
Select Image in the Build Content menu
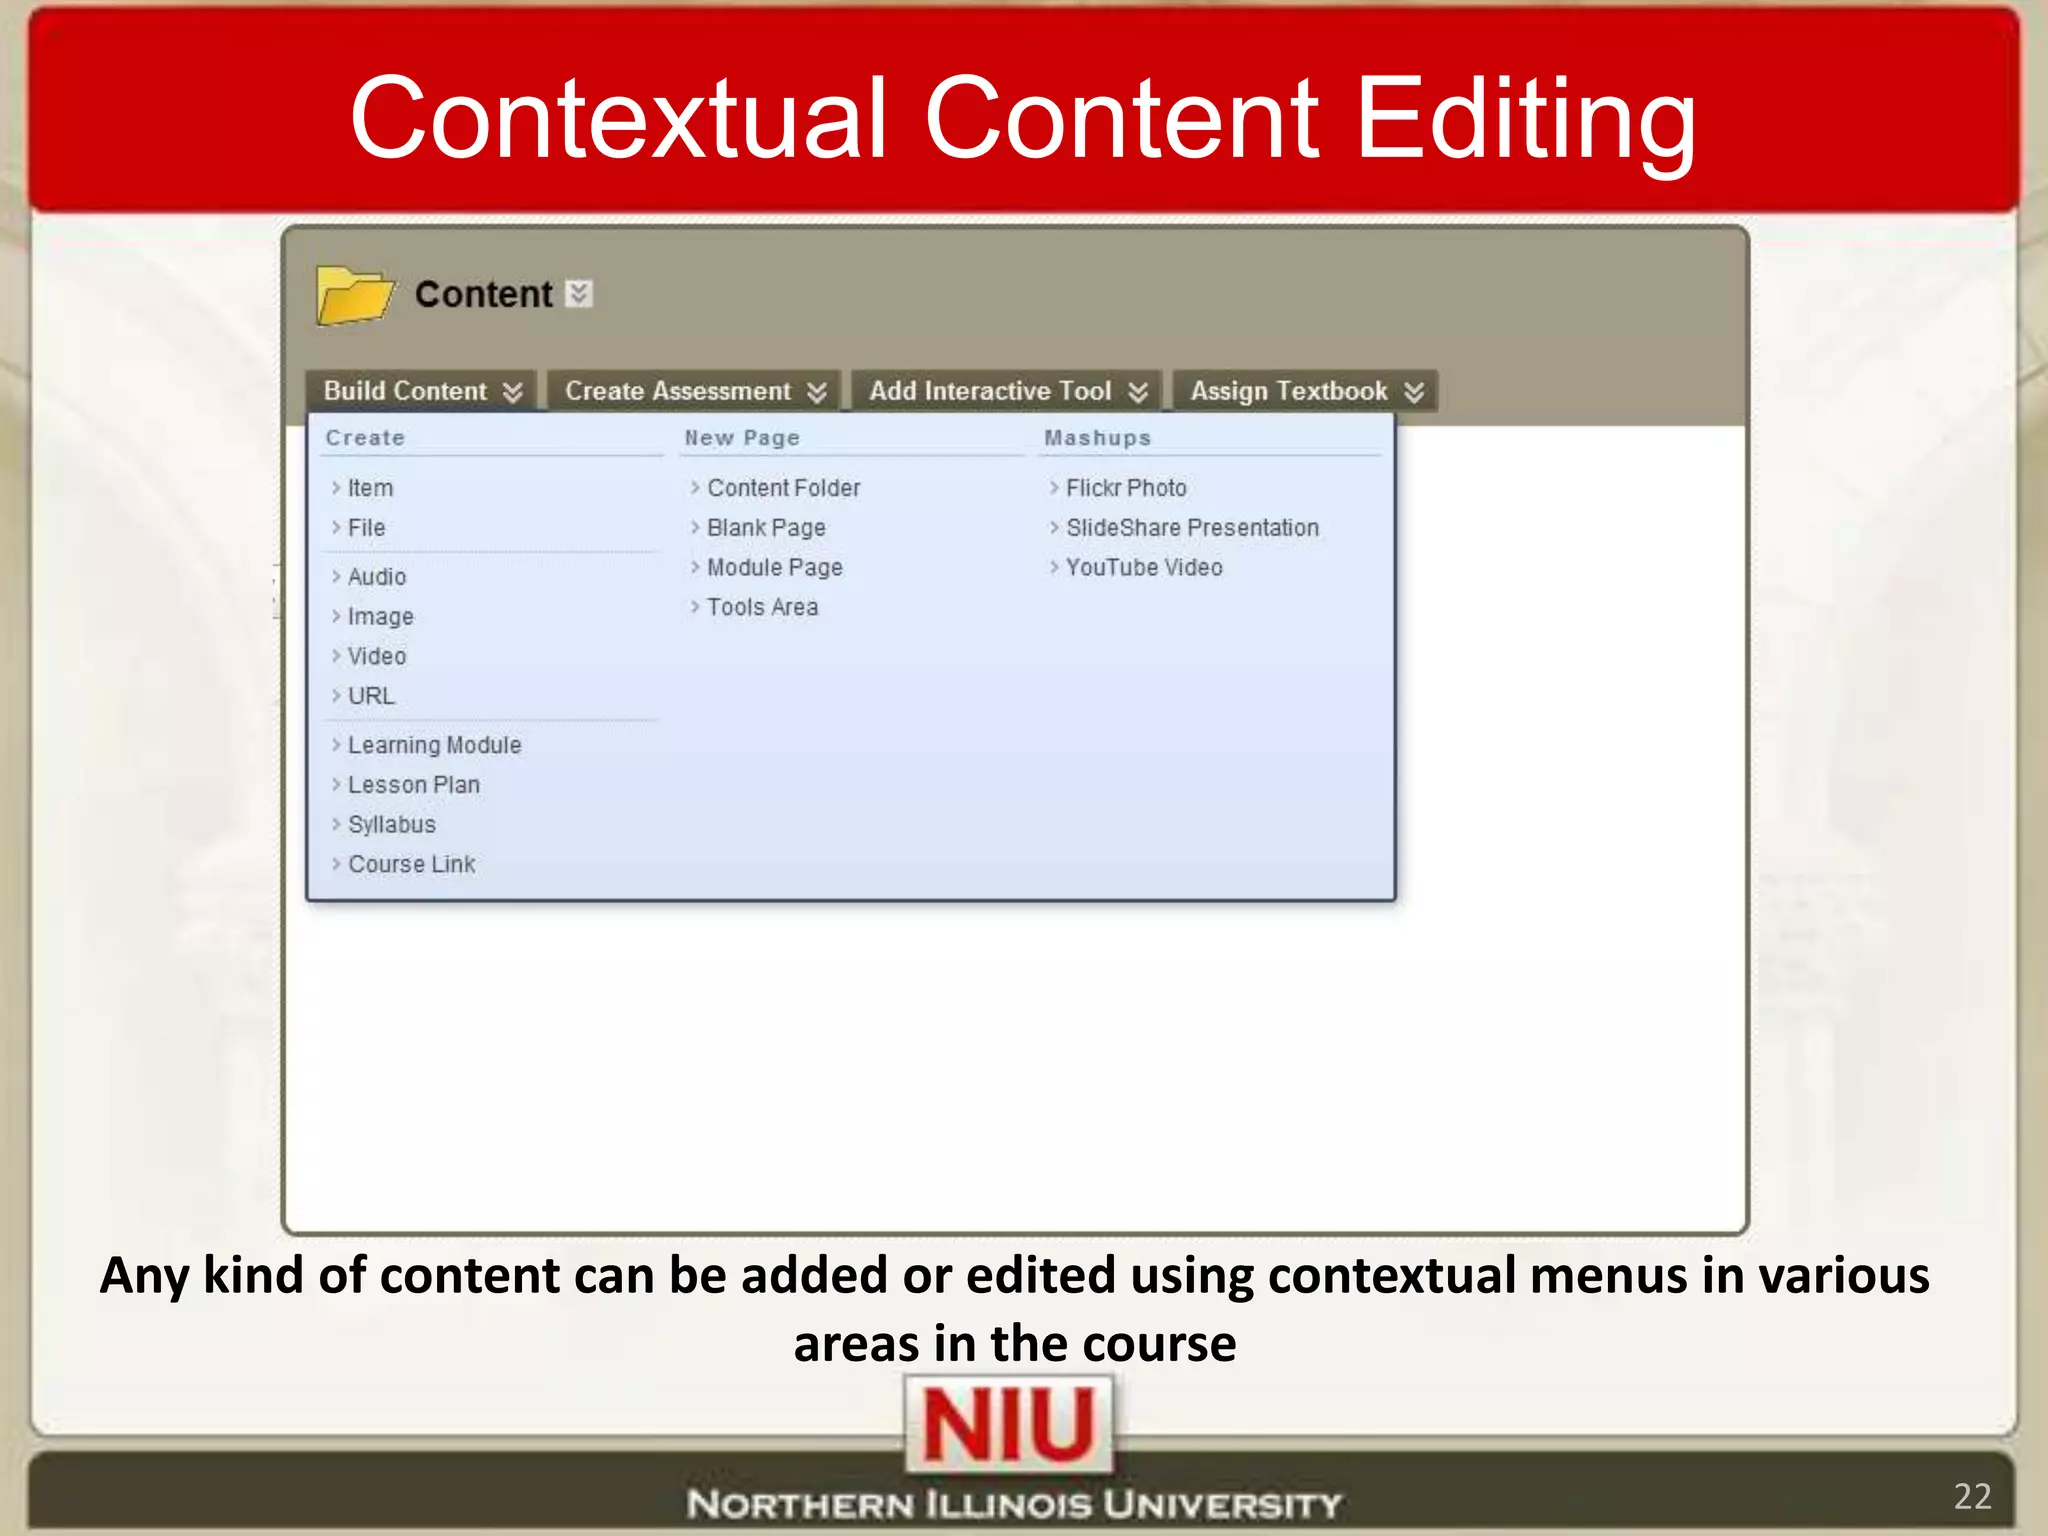click(380, 617)
